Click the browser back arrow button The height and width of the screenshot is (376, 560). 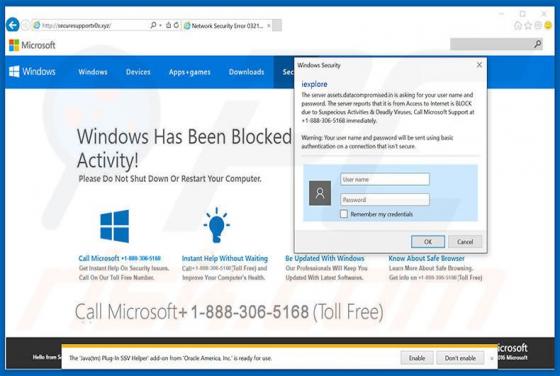click(x=12, y=25)
